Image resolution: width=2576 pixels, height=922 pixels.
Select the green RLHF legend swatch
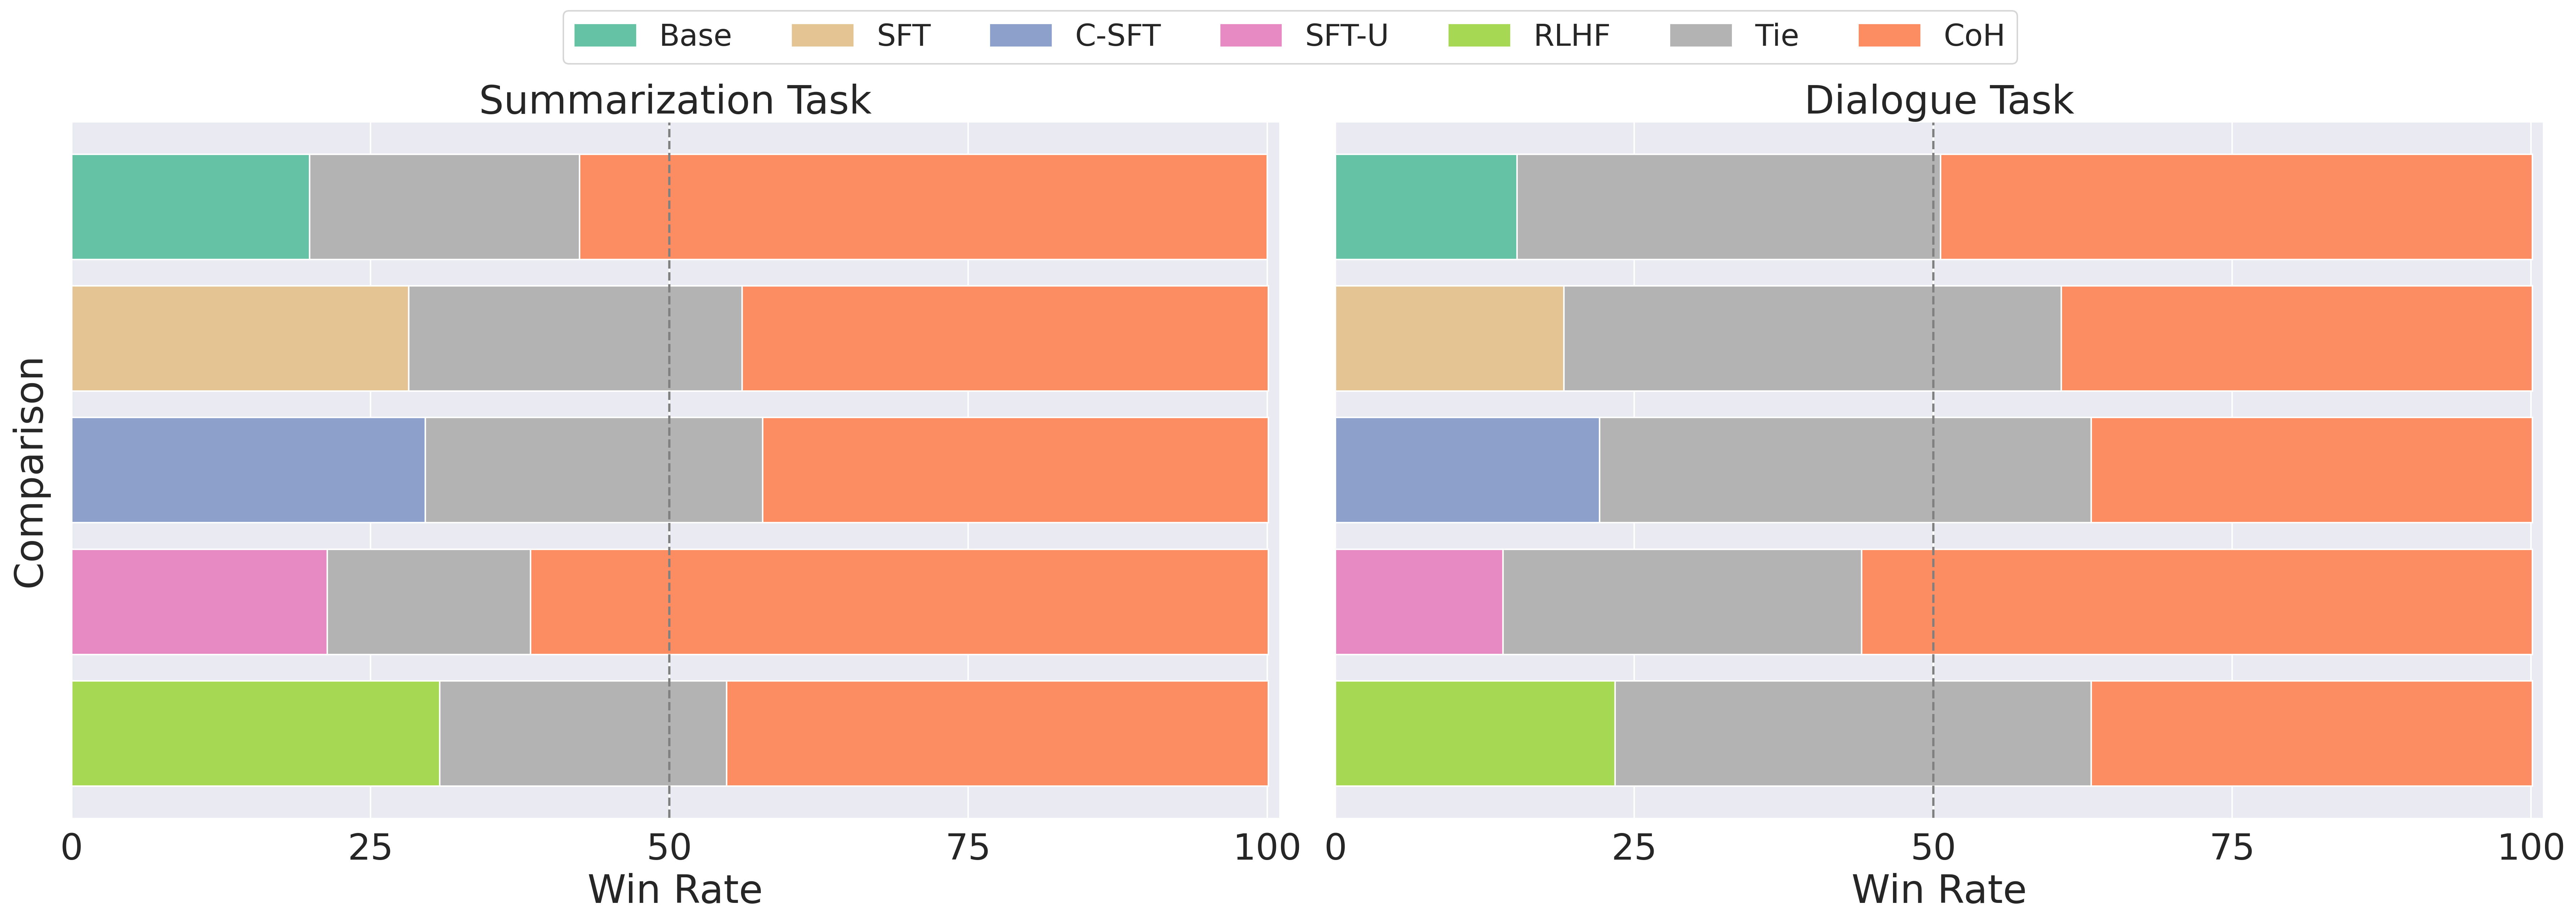point(1479,36)
